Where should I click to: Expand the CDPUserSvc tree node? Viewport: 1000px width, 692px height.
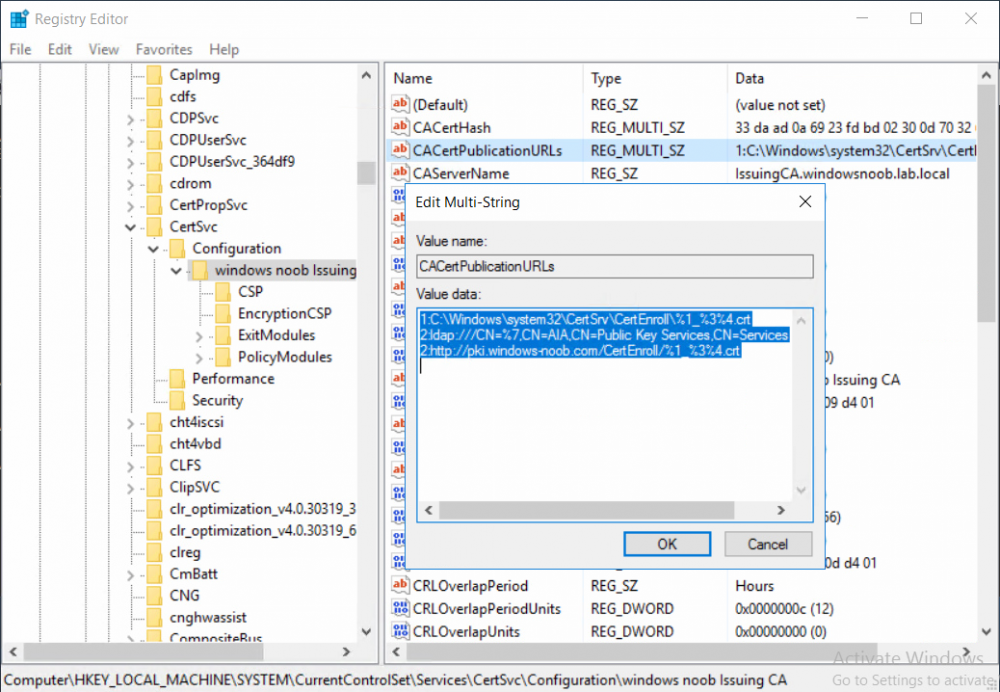(x=131, y=141)
